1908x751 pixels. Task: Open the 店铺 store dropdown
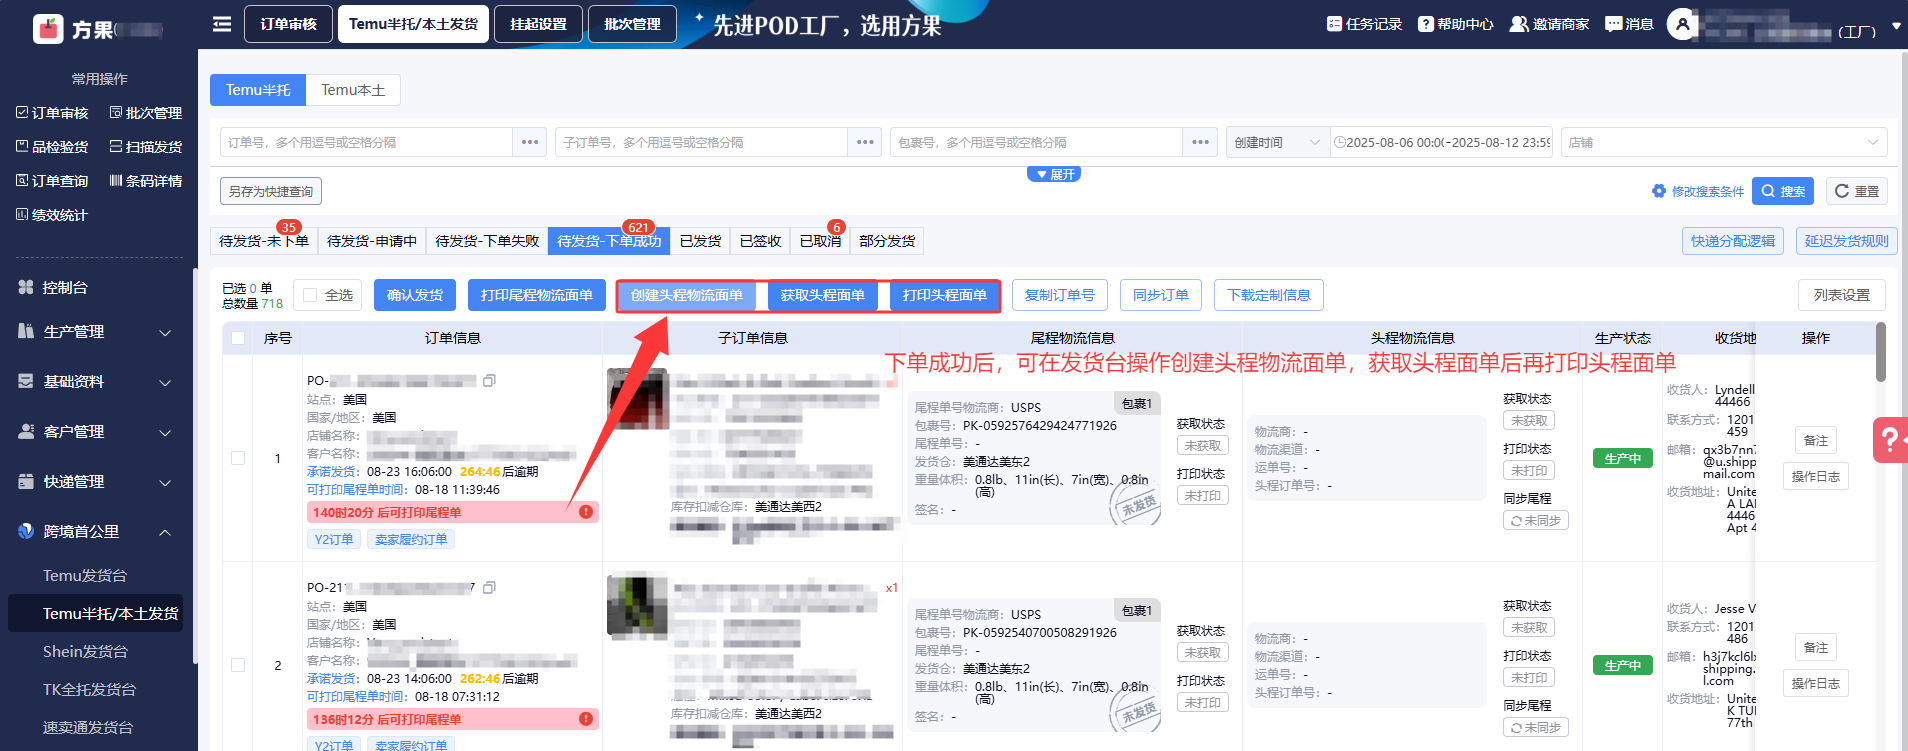click(x=1724, y=142)
